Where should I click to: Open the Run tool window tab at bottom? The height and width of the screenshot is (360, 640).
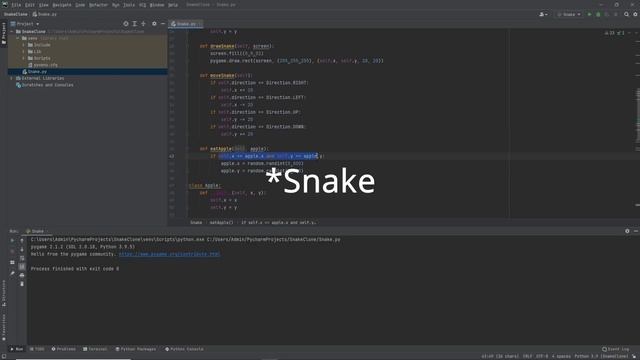click(17, 349)
